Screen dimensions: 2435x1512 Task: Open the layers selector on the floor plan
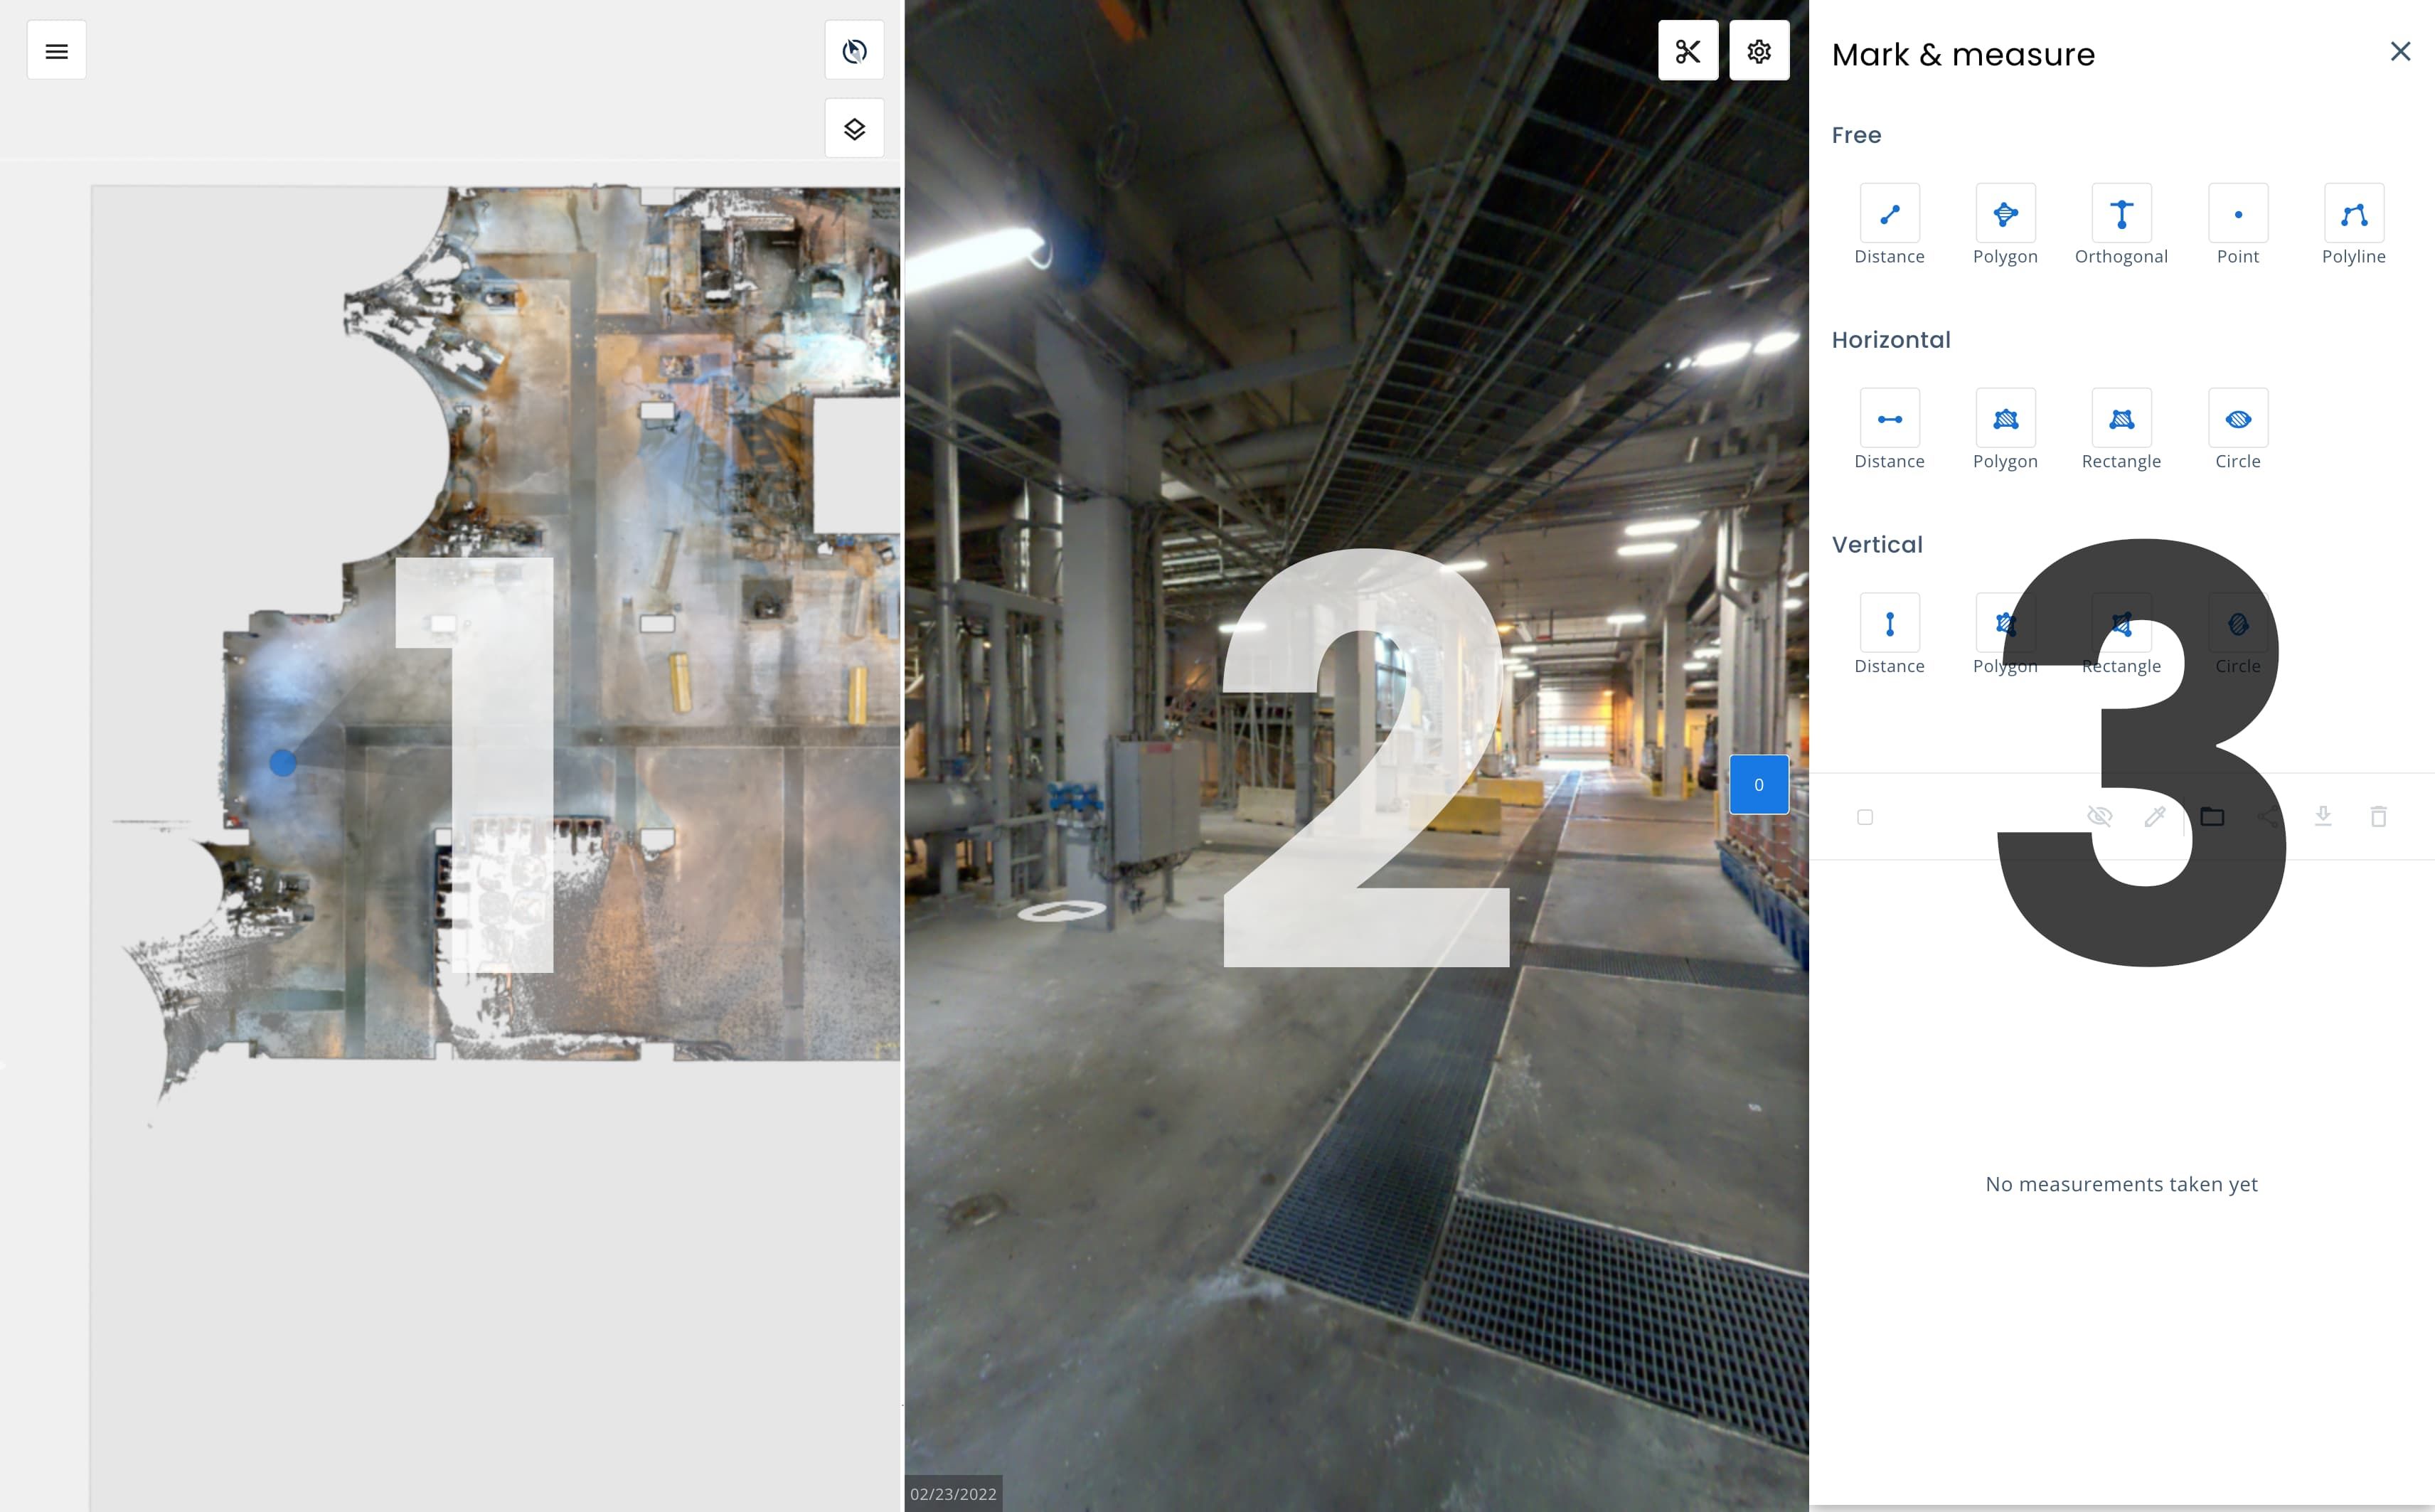[x=855, y=127]
